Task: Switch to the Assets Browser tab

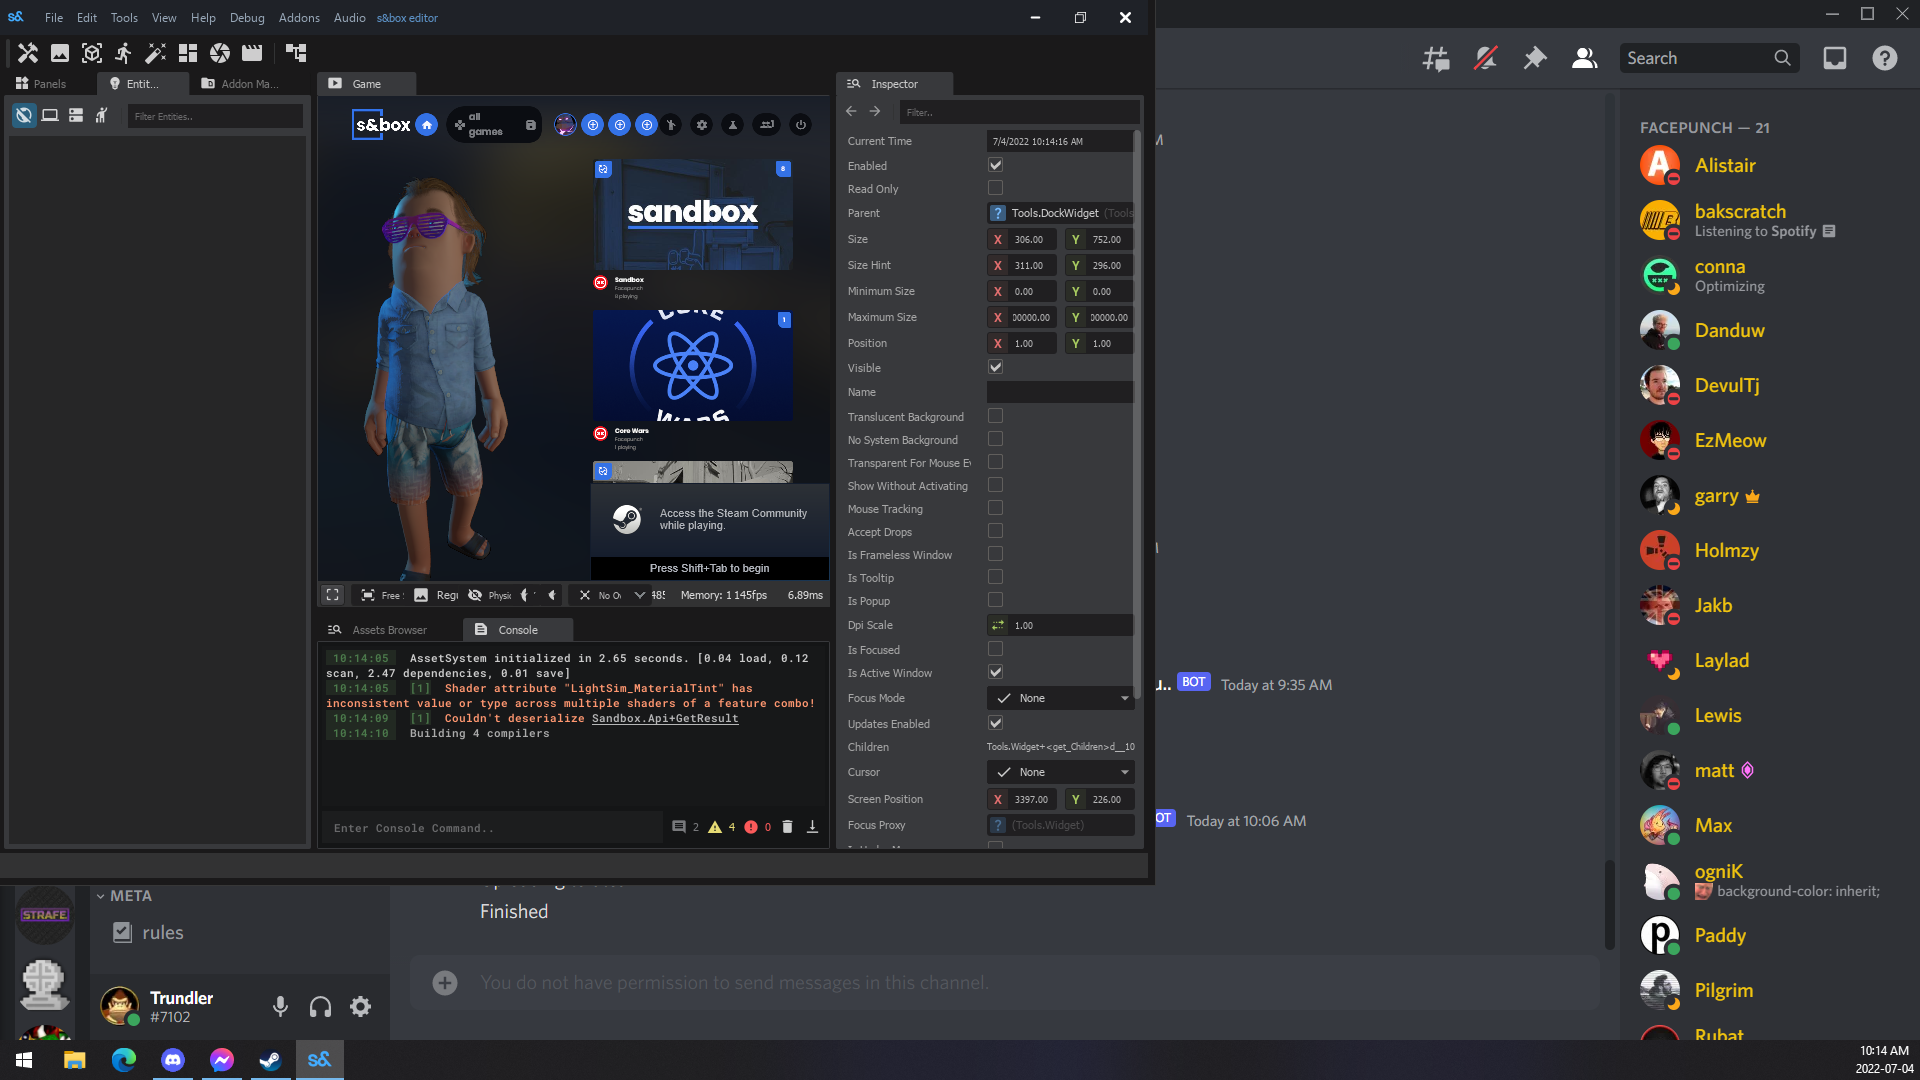Action: coord(389,630)
